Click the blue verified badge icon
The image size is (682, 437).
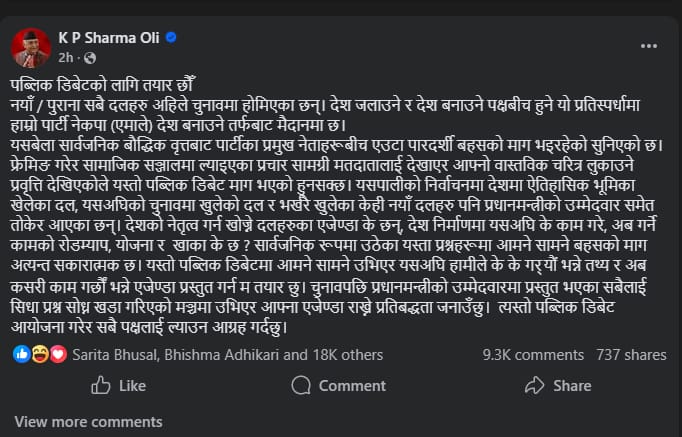pyautogui.click(x=170, y=38)
